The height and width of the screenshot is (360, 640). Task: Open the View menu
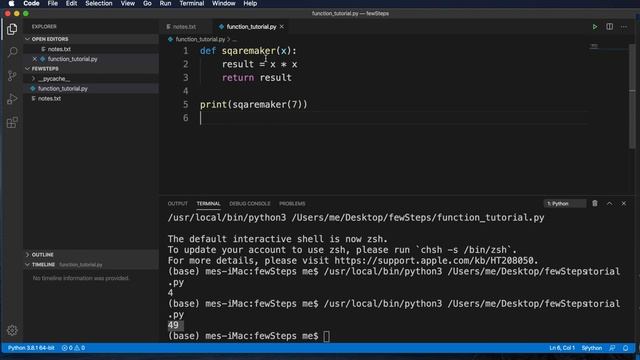click(x=128, y=3)
